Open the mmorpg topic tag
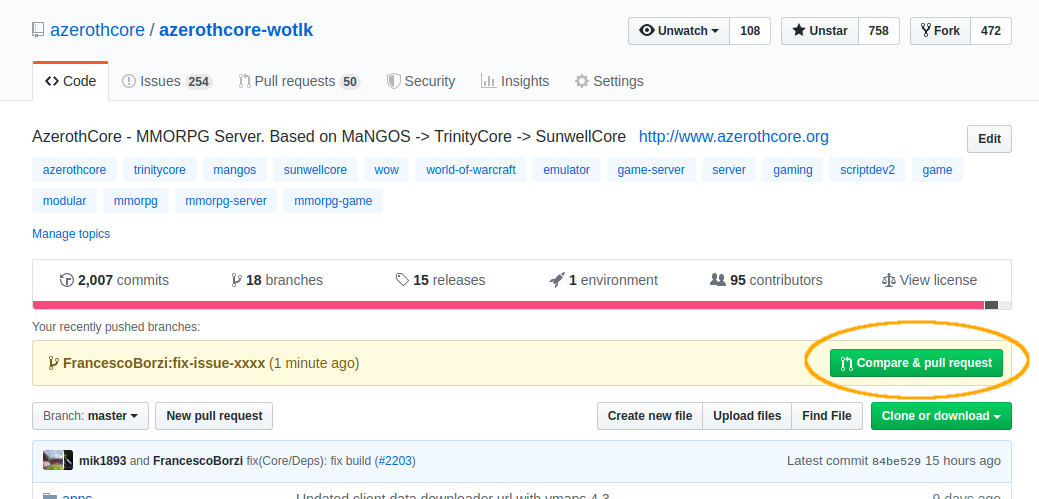 tap(136, 201)
